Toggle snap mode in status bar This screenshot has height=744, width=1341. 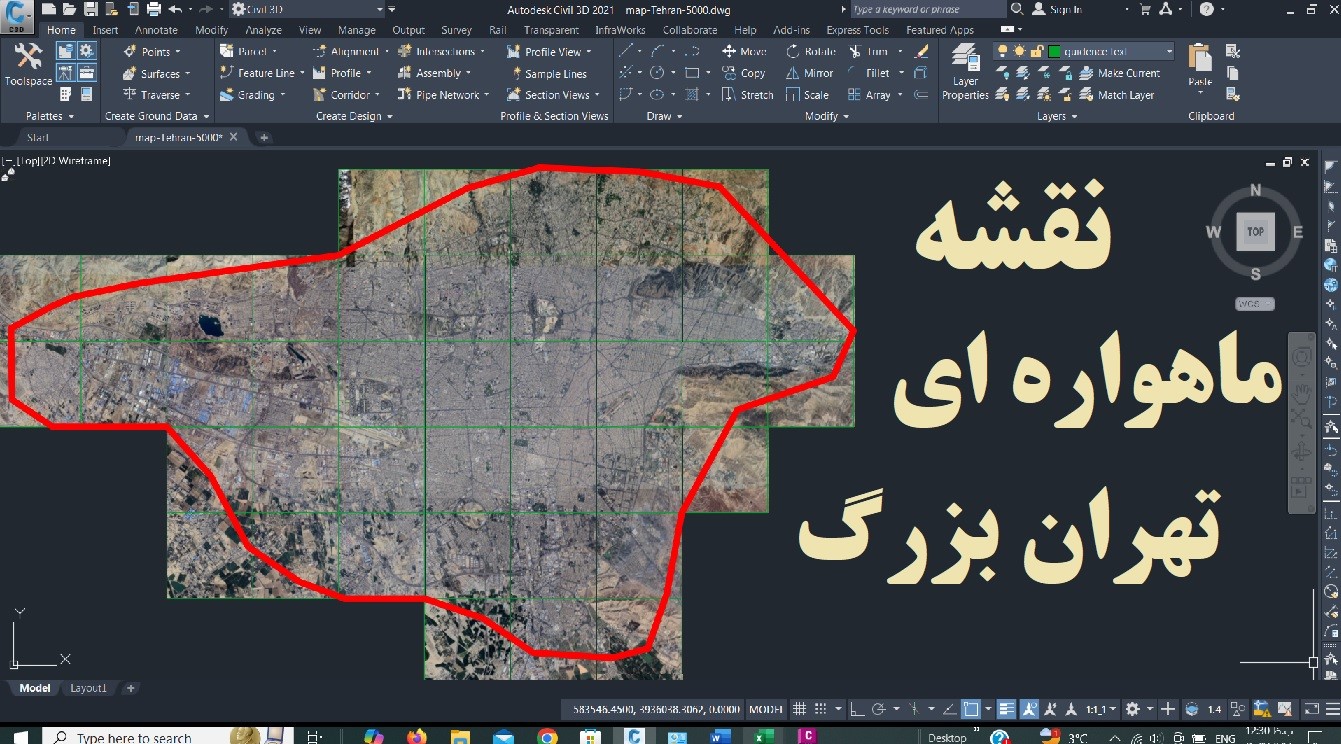coord(818,708)
